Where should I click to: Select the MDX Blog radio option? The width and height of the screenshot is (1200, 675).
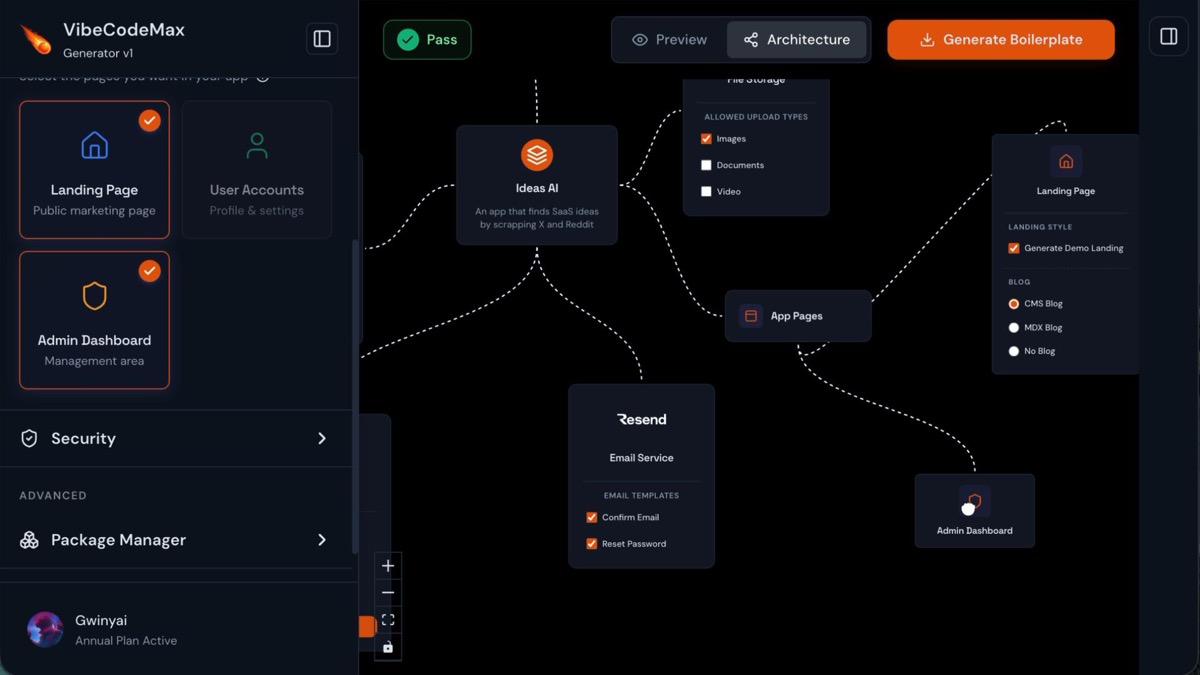[1014, 327]
